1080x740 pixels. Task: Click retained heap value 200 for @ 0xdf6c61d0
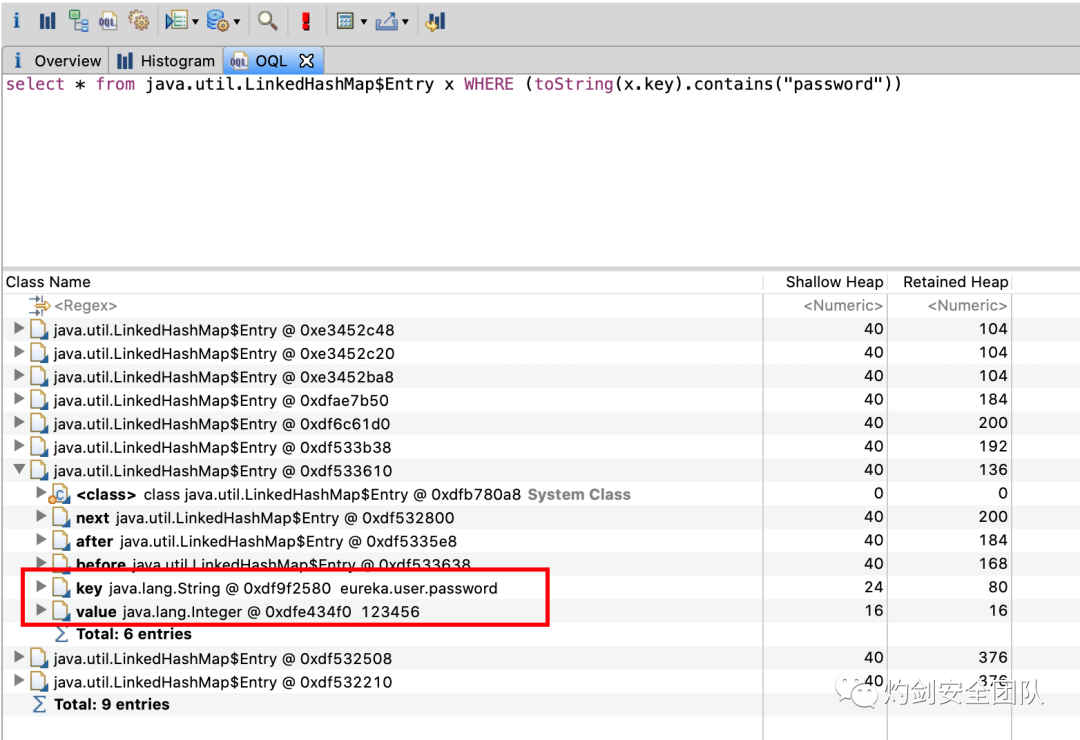pyautogui.click(x=993, y=423)
